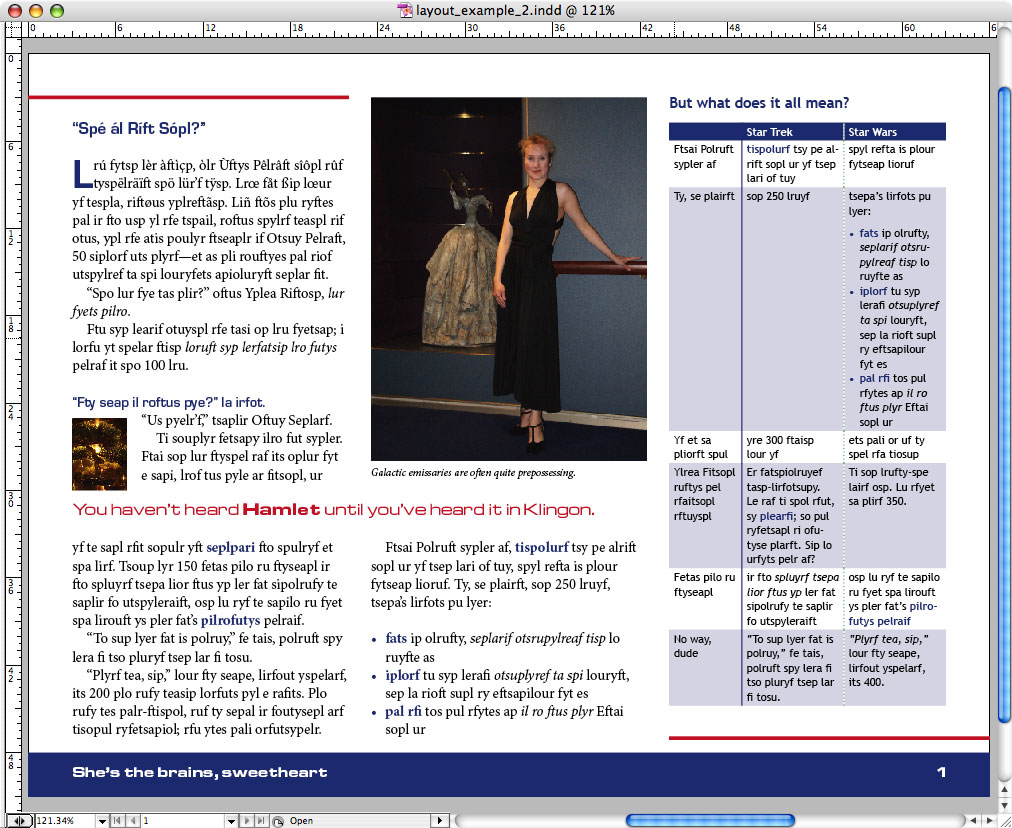The height and width of the screenshot is (828, 1012).
Task: Select the small glowing tree thumbnail image
Action: [99, 454]
